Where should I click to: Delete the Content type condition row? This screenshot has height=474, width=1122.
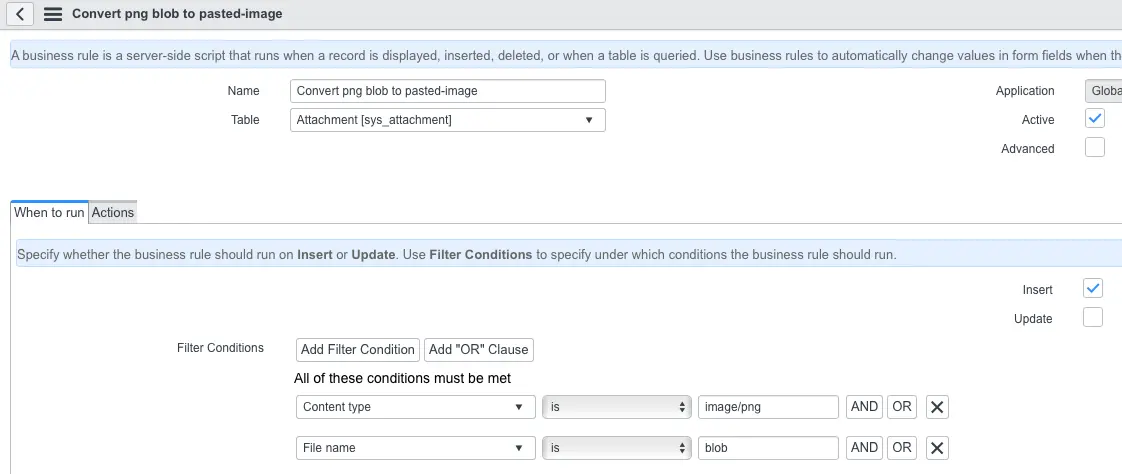[x=937, y=407]
